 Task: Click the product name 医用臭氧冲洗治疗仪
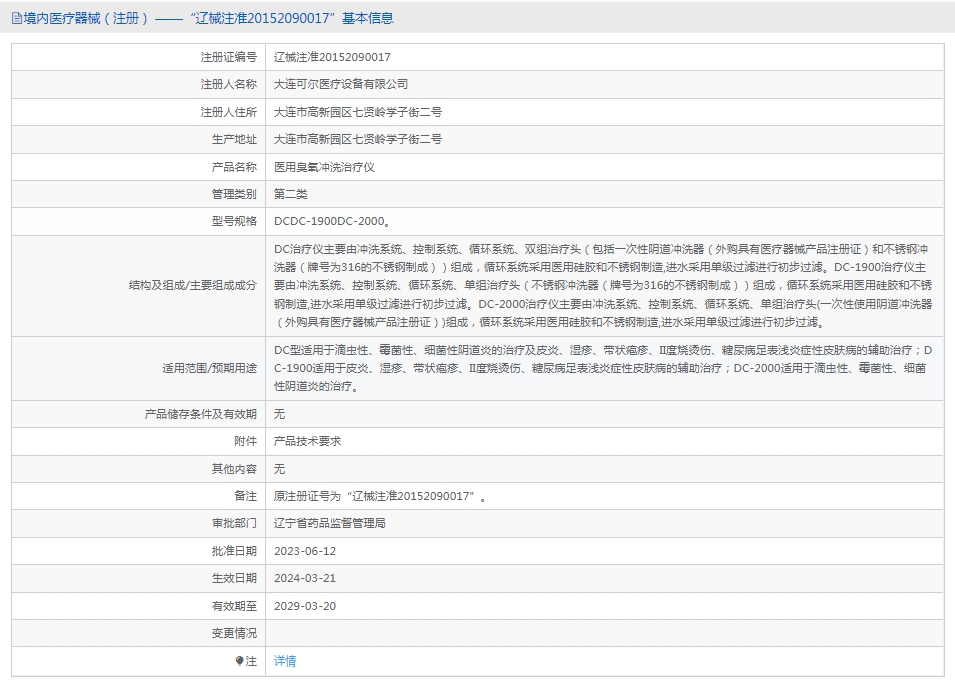[324, 167]
